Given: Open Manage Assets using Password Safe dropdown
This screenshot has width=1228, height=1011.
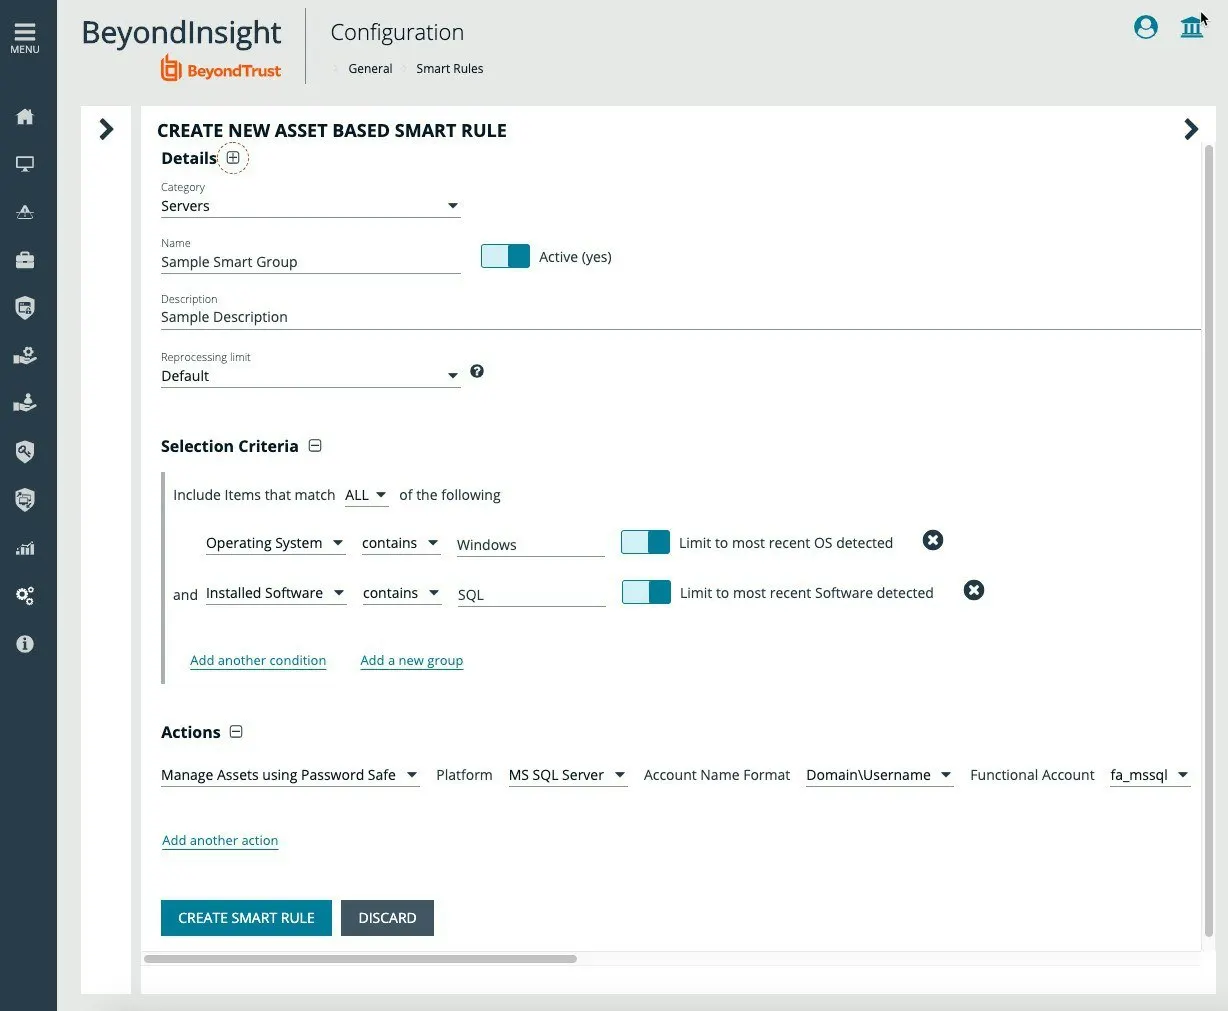Looking at the screenshot, I should (x=290, y=775).
